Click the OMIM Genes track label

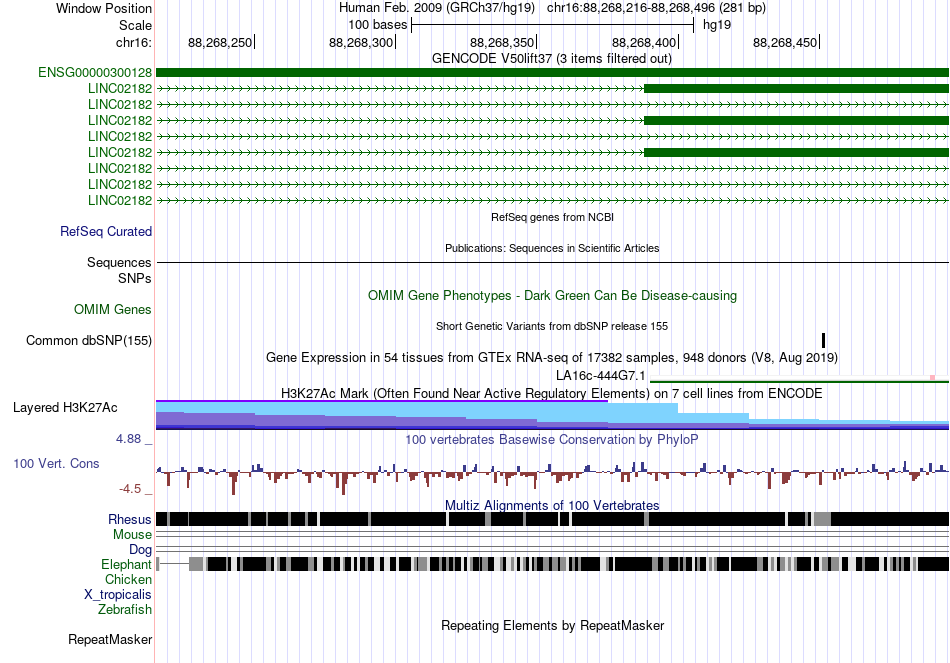click(112, 310)
